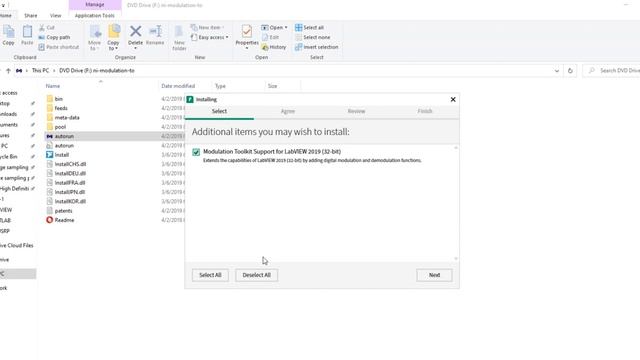Click the Select step tab in the installer

[219, 111]
